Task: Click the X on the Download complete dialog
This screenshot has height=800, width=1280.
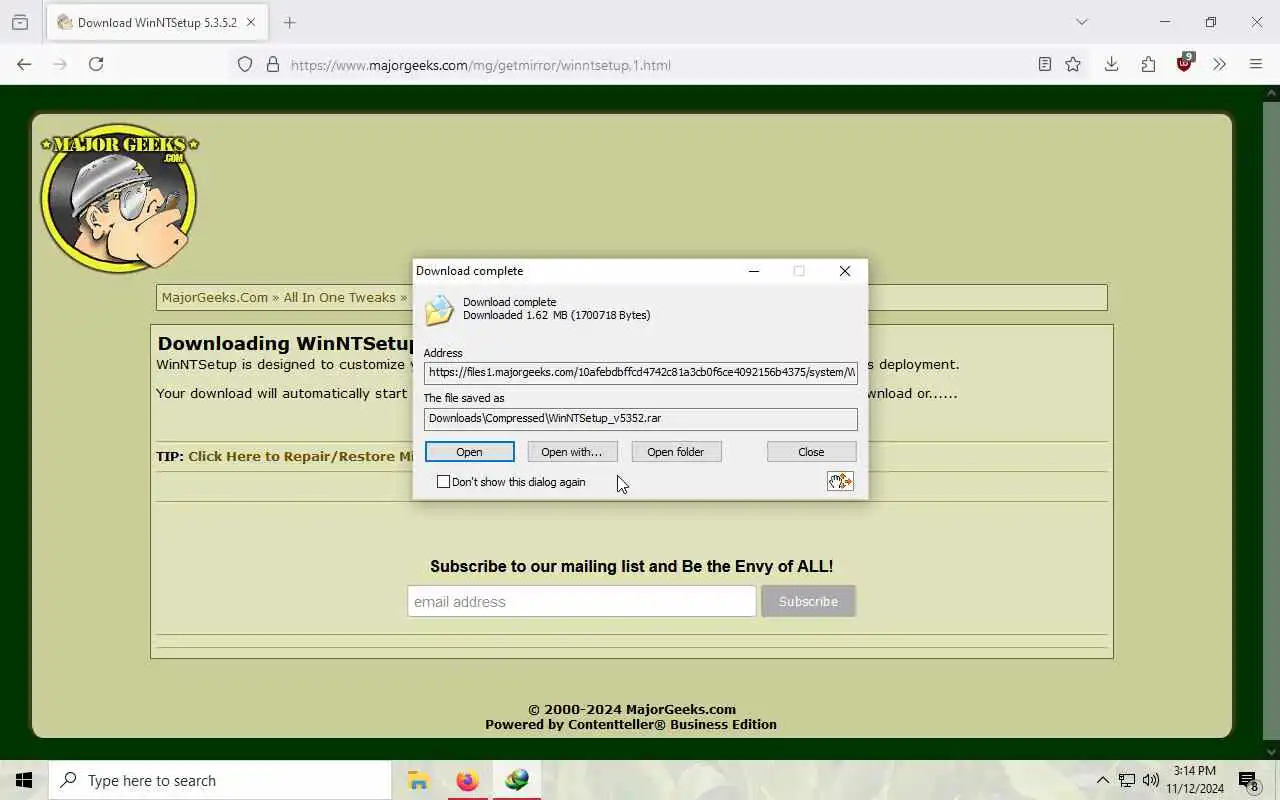Action: point(845,271)
